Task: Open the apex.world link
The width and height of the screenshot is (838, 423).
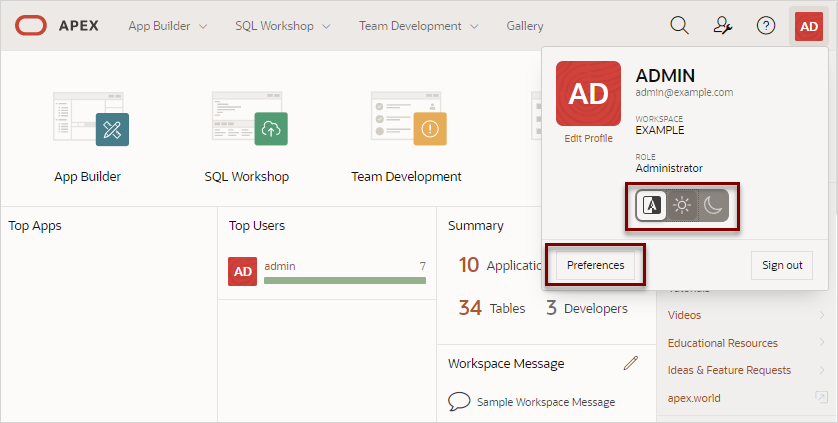Action: [694, 398]
